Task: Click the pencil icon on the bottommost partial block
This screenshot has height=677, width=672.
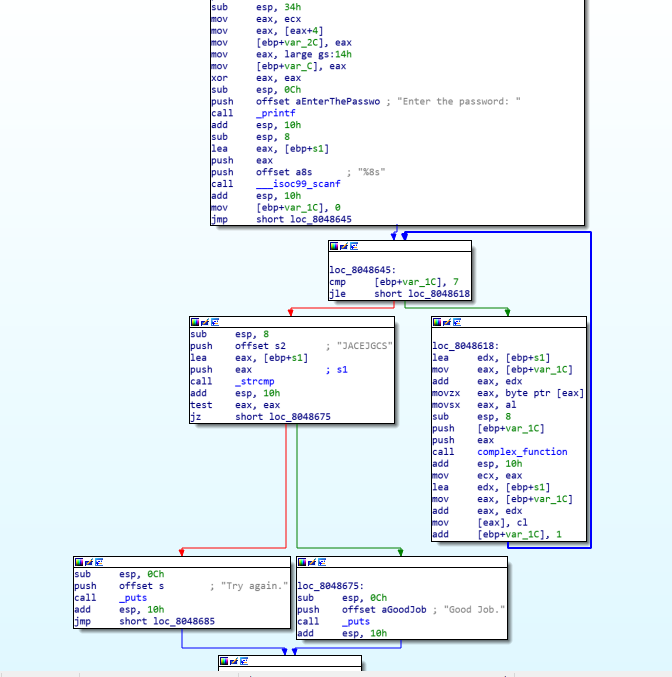Action: (234, 661)
